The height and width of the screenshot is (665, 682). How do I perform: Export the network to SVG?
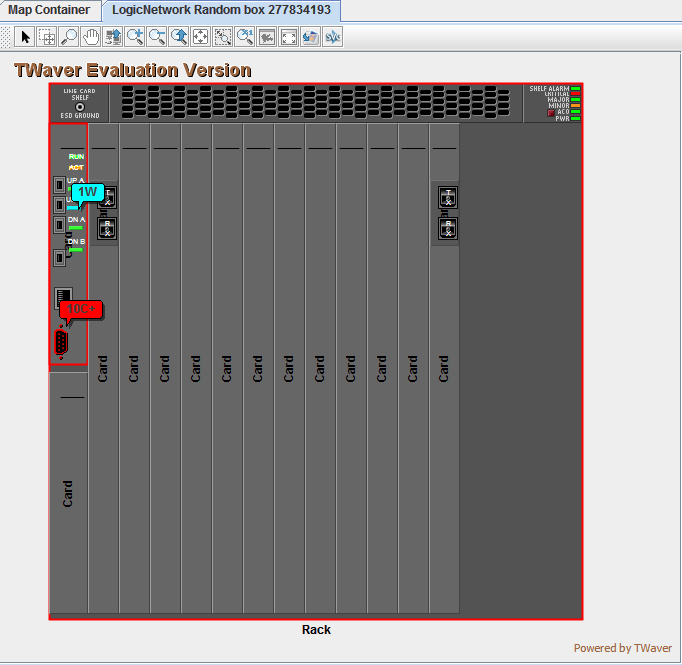pos(332,37)
